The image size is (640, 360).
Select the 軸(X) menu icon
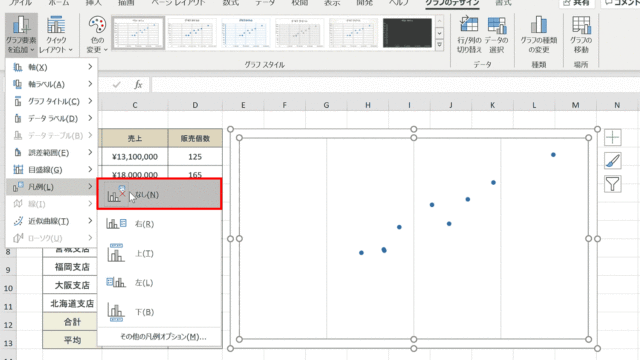tap(18, 67)
